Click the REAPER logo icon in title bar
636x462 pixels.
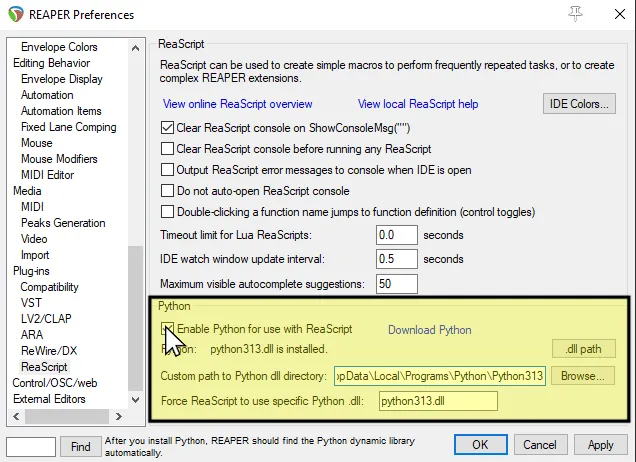coord(16,14)
